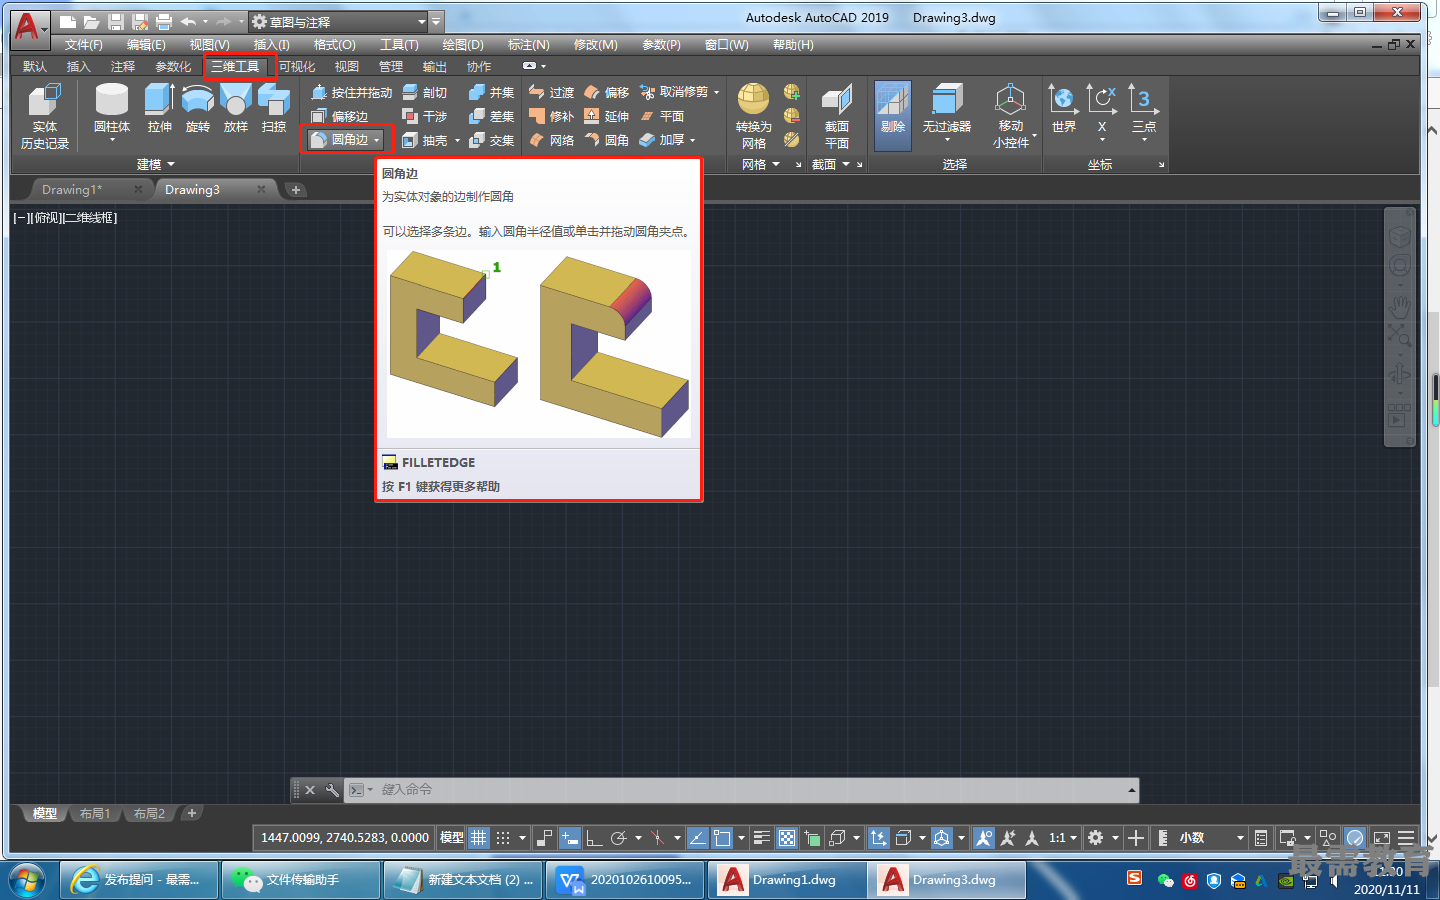This screenshot has width=1440, height=900.
Task: Click the 并集 union tool
Action: 492,92
